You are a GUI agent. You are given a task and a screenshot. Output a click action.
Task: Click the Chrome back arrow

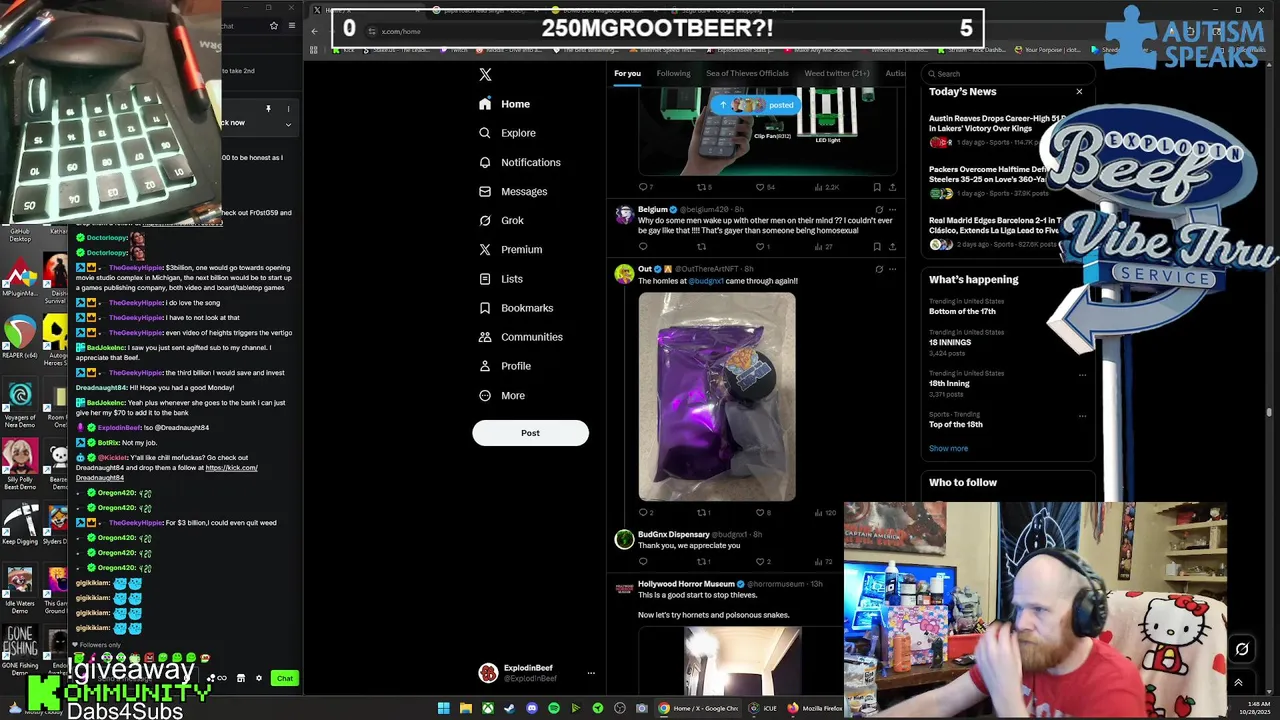(x=315, y=31)
